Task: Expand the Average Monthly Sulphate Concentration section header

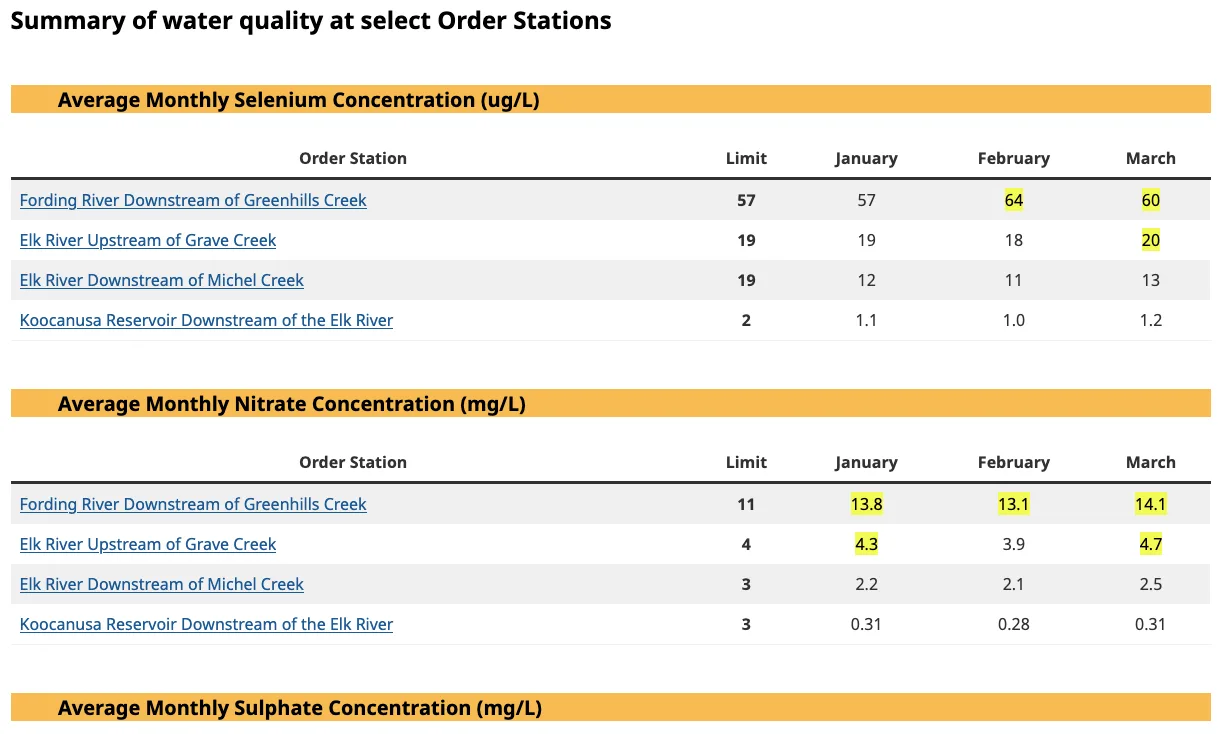Action: coord(299,708)
